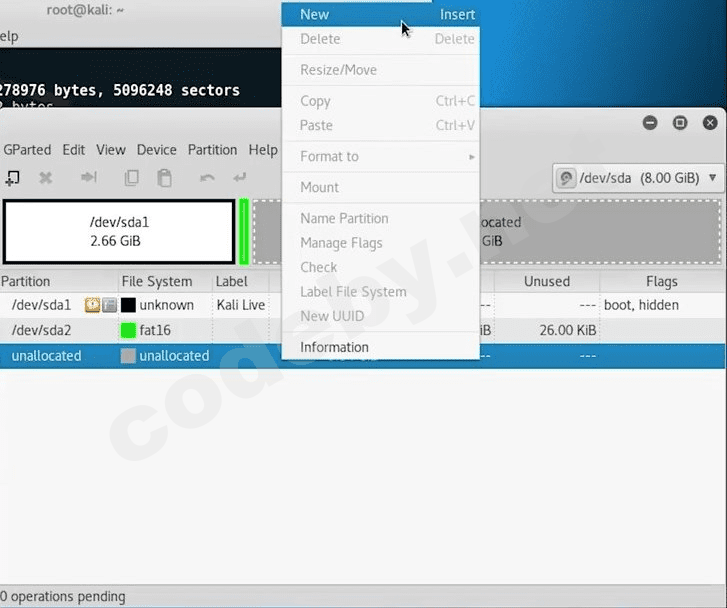Open Information in the context menu
This screenshot has width=727, height=608.
tap(381, 347)
